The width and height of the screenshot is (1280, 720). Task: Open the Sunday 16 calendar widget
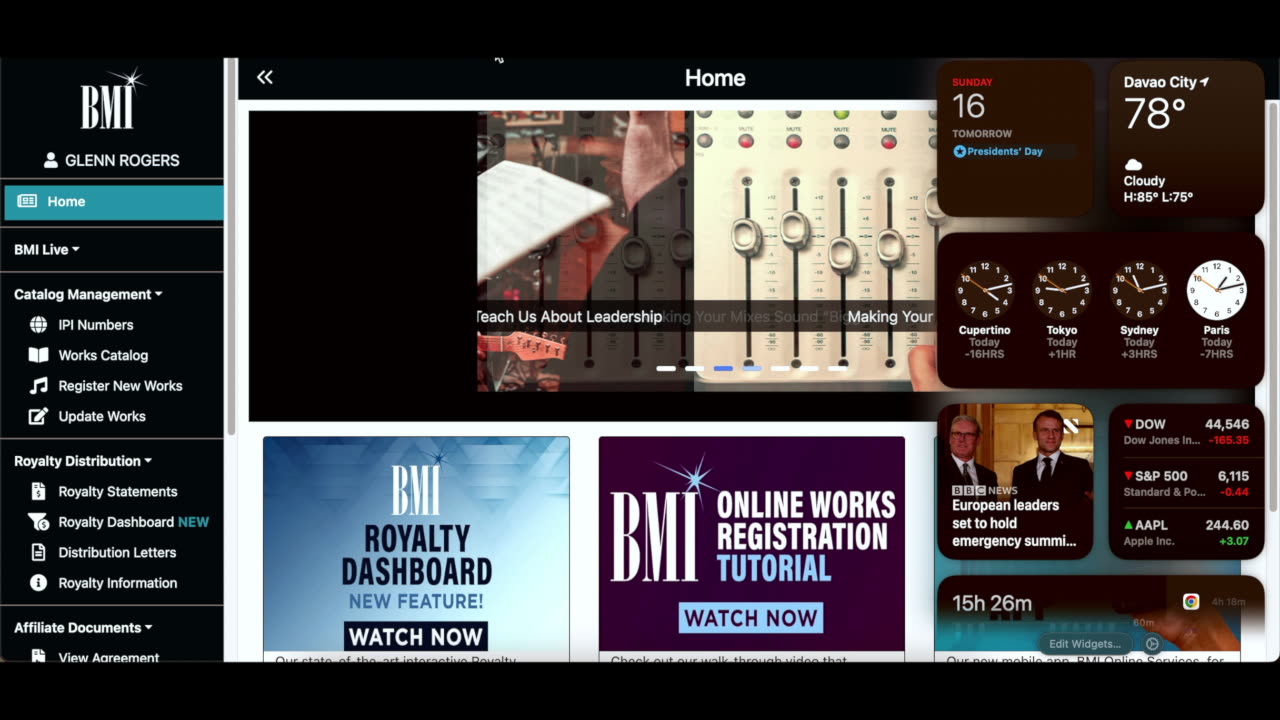coord(1015,139)
